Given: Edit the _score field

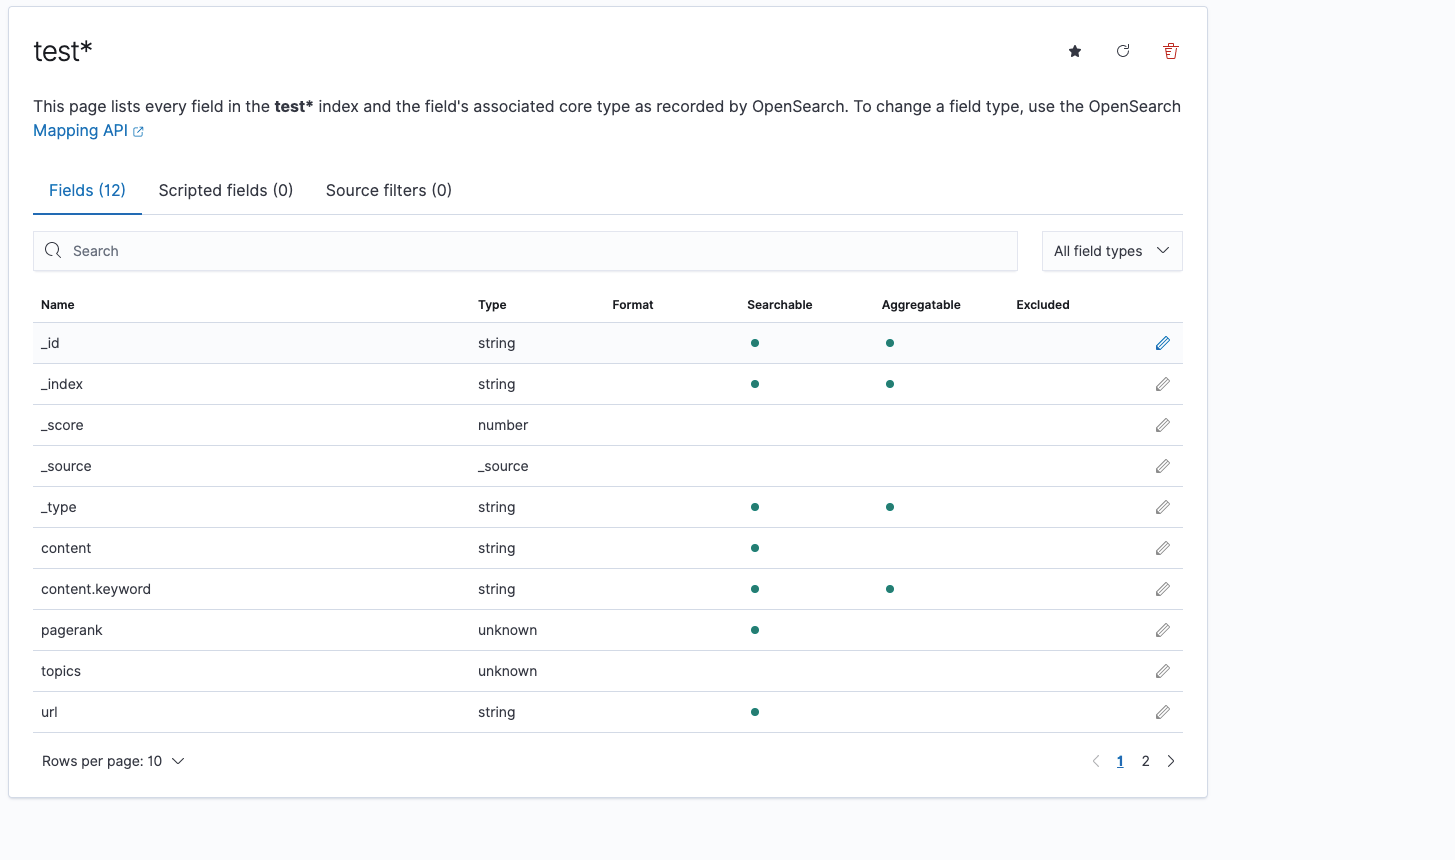Looking at the screenshot, I should click(1162, 424).
